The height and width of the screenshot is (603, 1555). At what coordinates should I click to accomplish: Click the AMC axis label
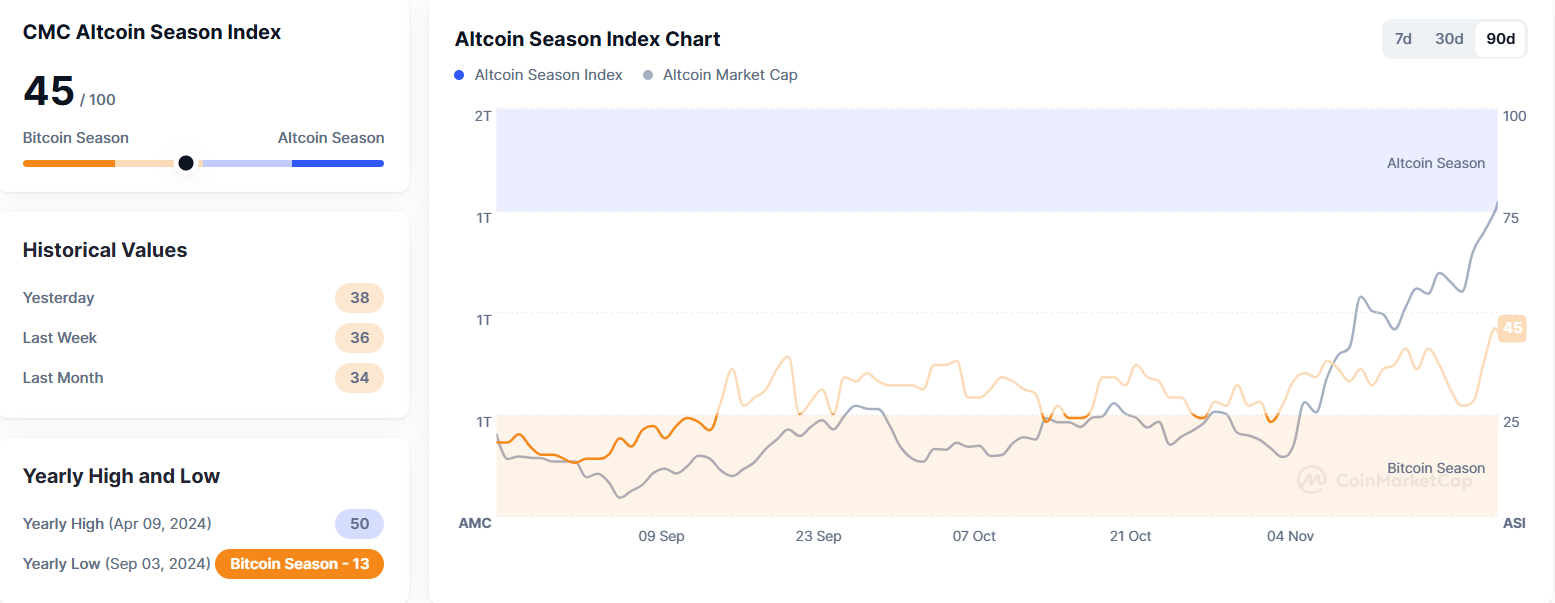pos(475,523)
